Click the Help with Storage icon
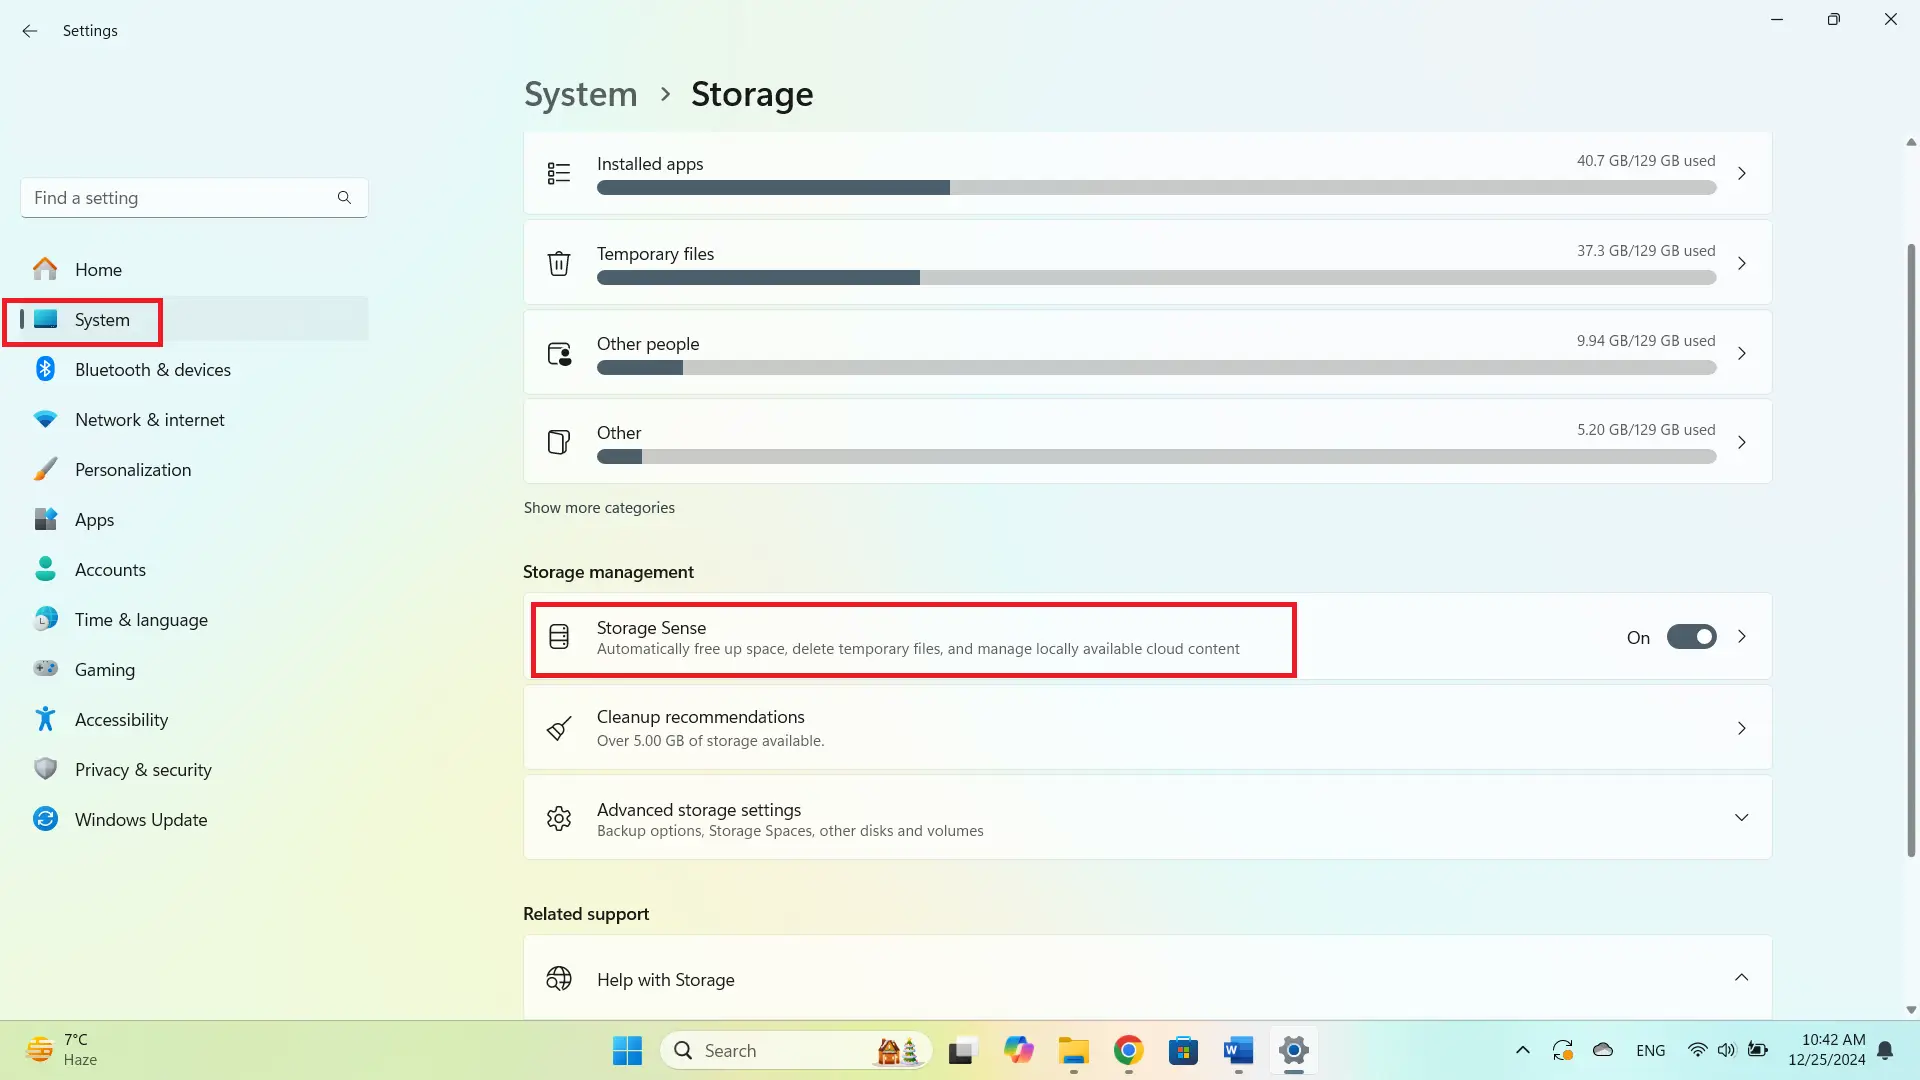Image resolution: width=1920 pixels, height=1080 pixels. click(559, 979)
